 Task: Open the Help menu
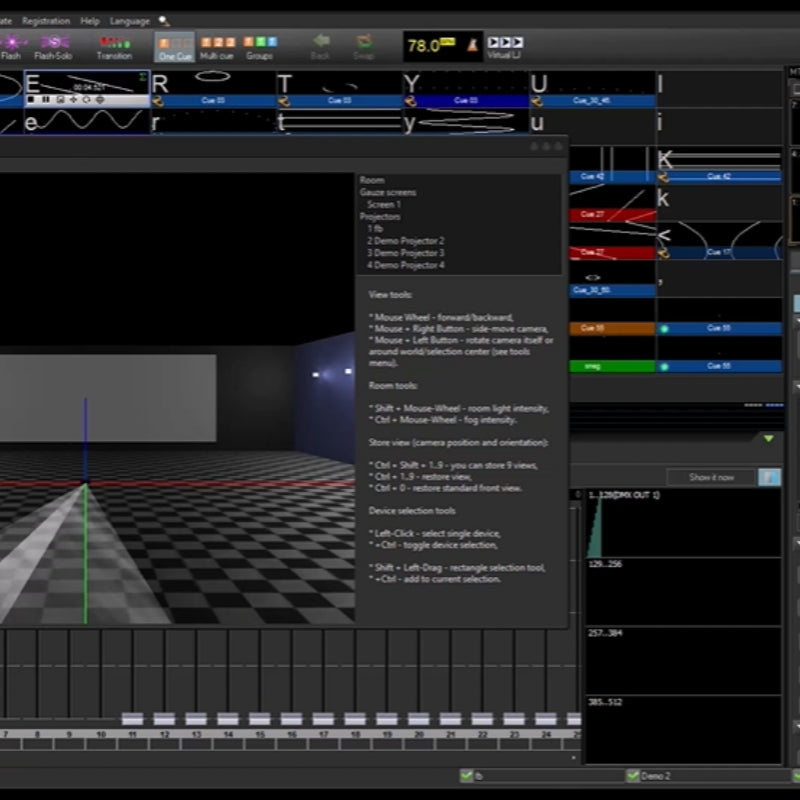pos(90,21)
